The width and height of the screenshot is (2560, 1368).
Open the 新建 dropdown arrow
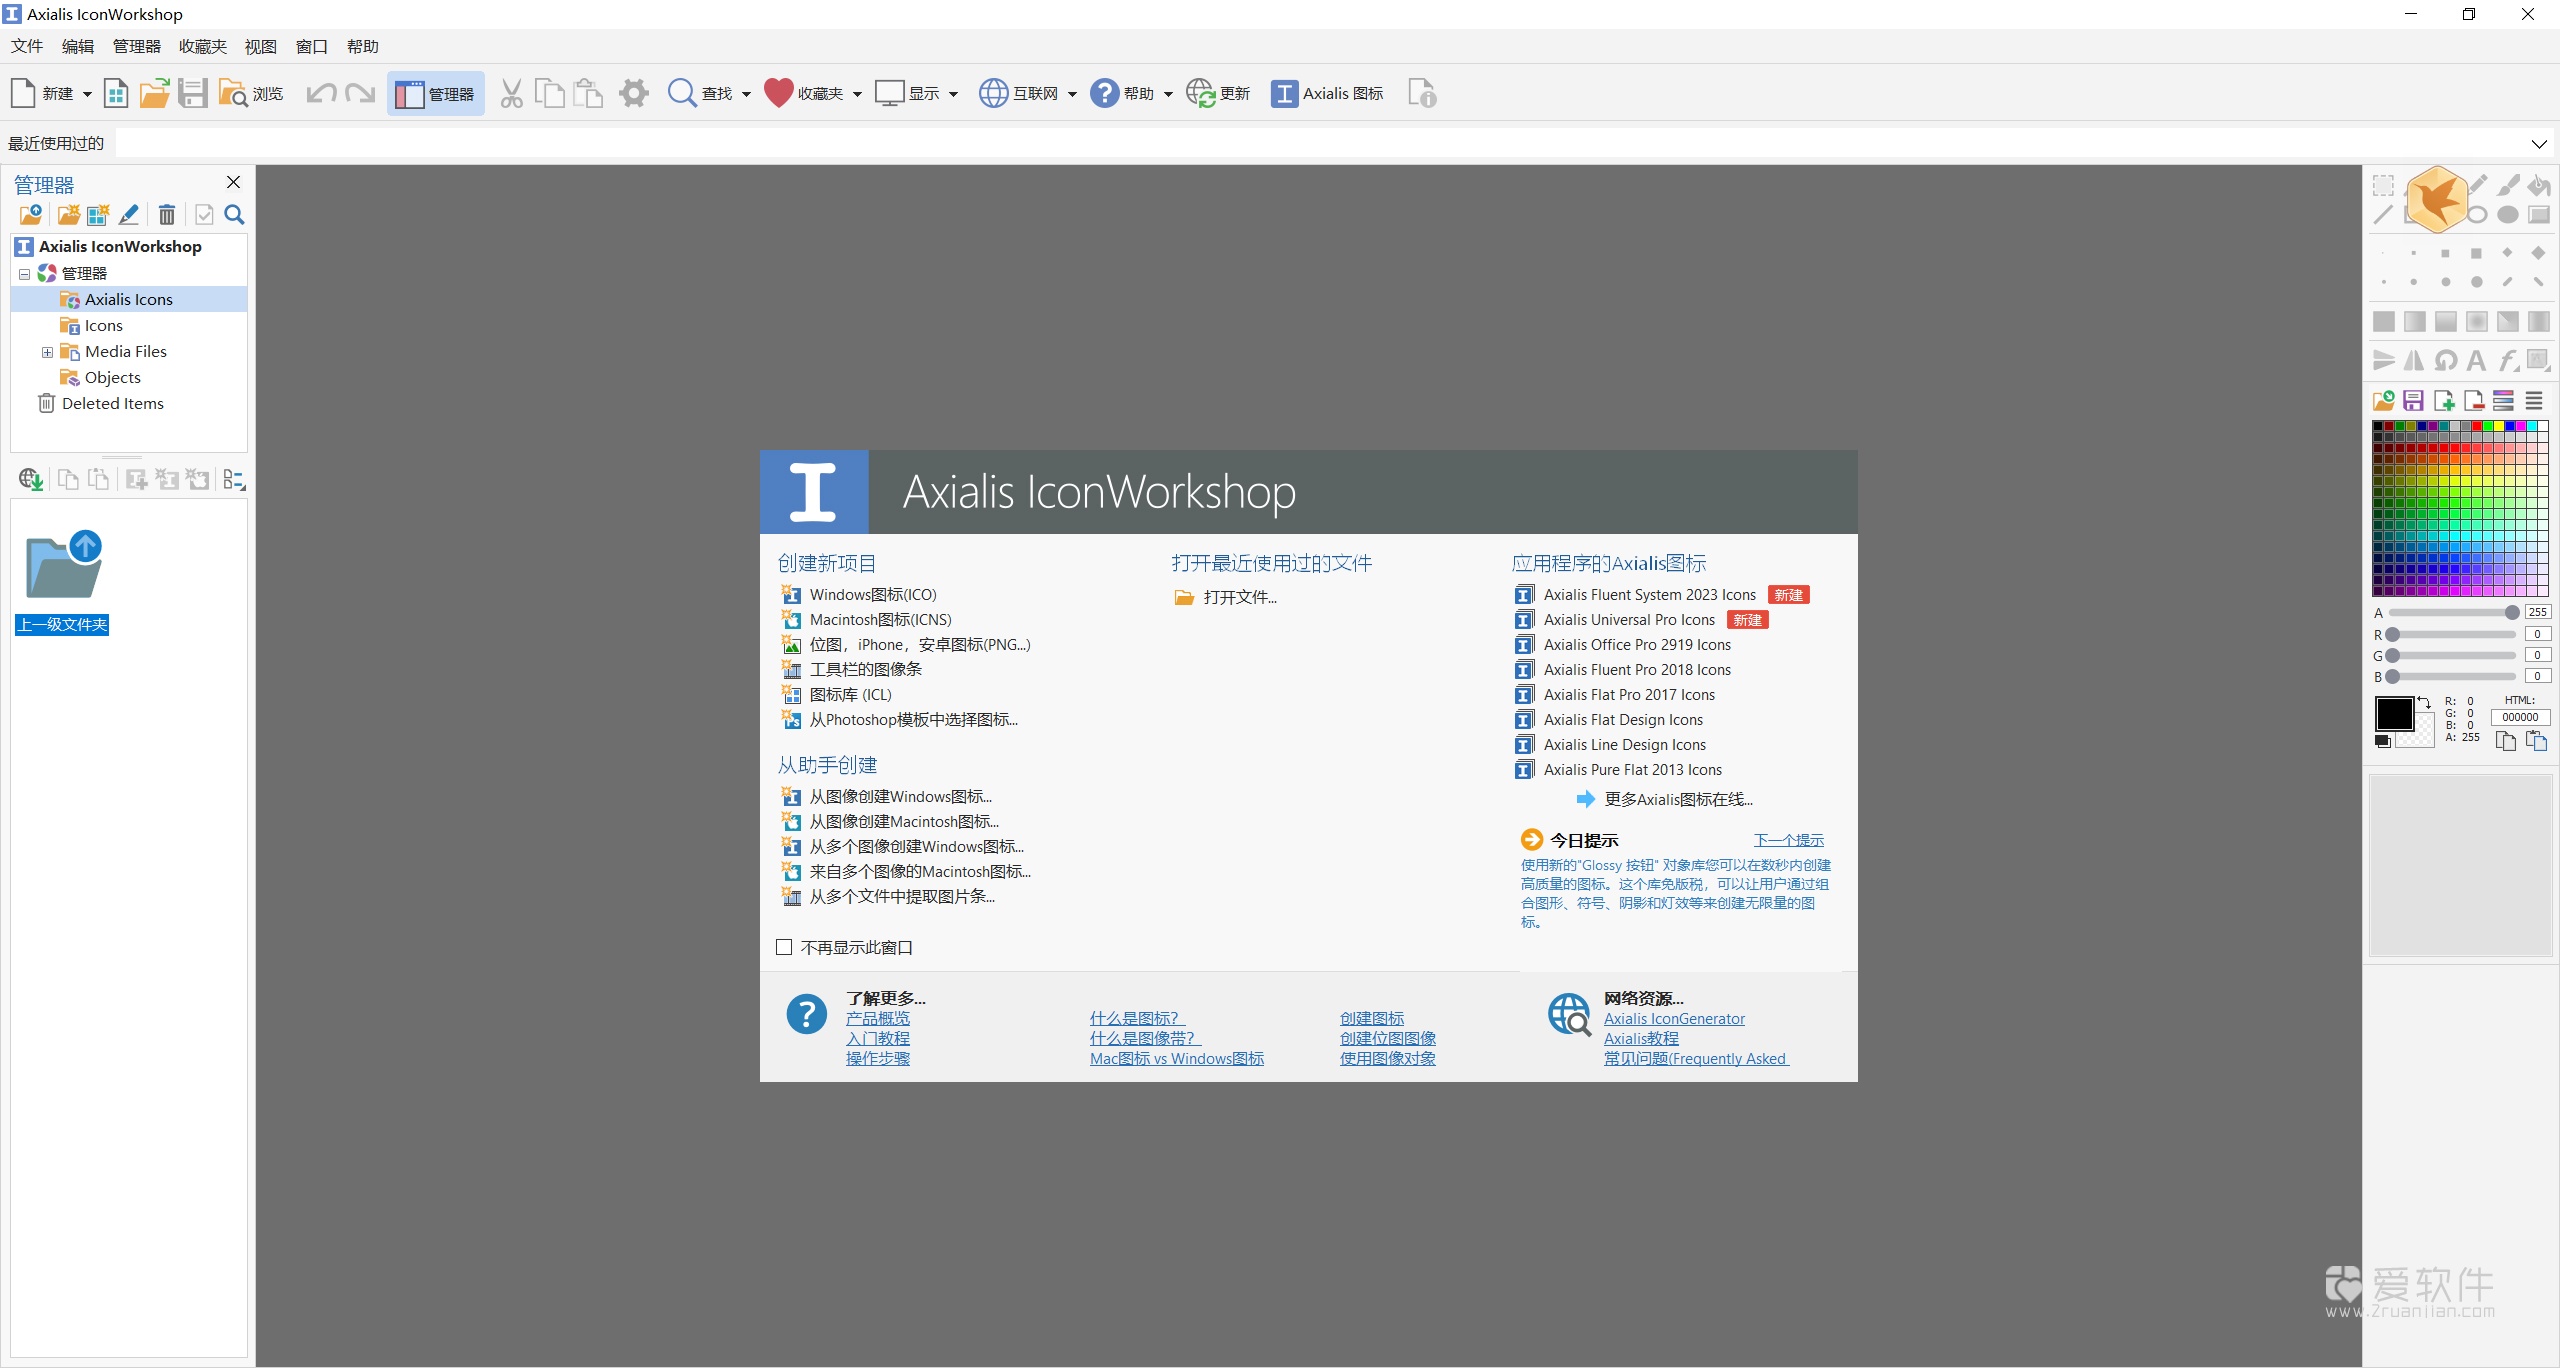pyautogui.click(x=87, y=95)
